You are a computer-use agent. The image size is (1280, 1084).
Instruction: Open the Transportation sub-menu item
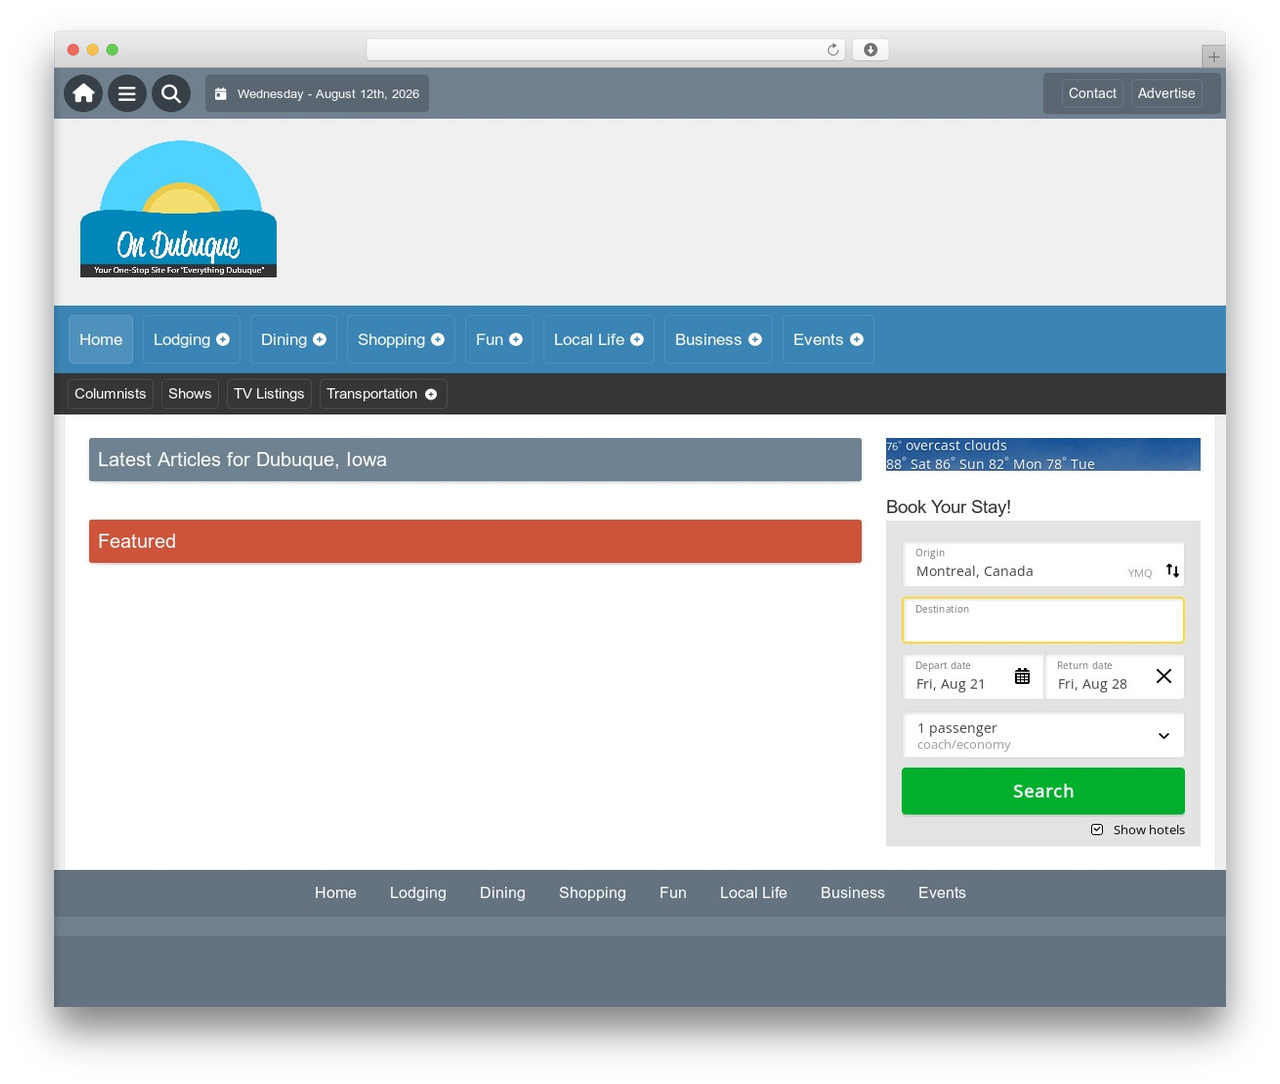pyautogui.click(x=383, y=394)
